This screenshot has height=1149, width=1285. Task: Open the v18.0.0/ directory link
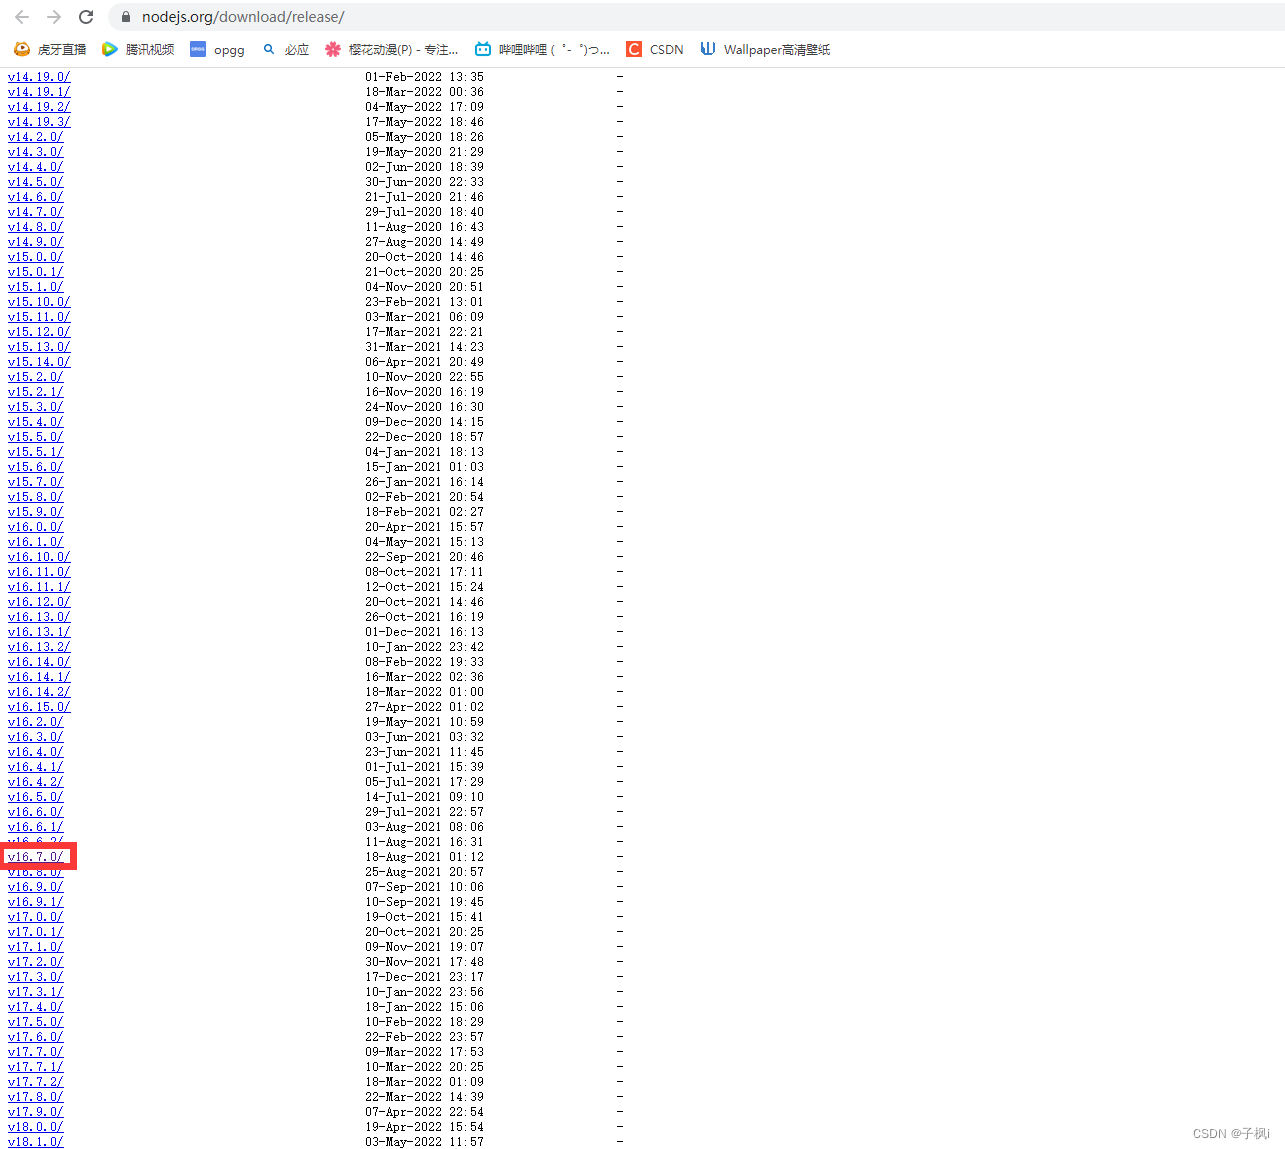[35, 1127]
